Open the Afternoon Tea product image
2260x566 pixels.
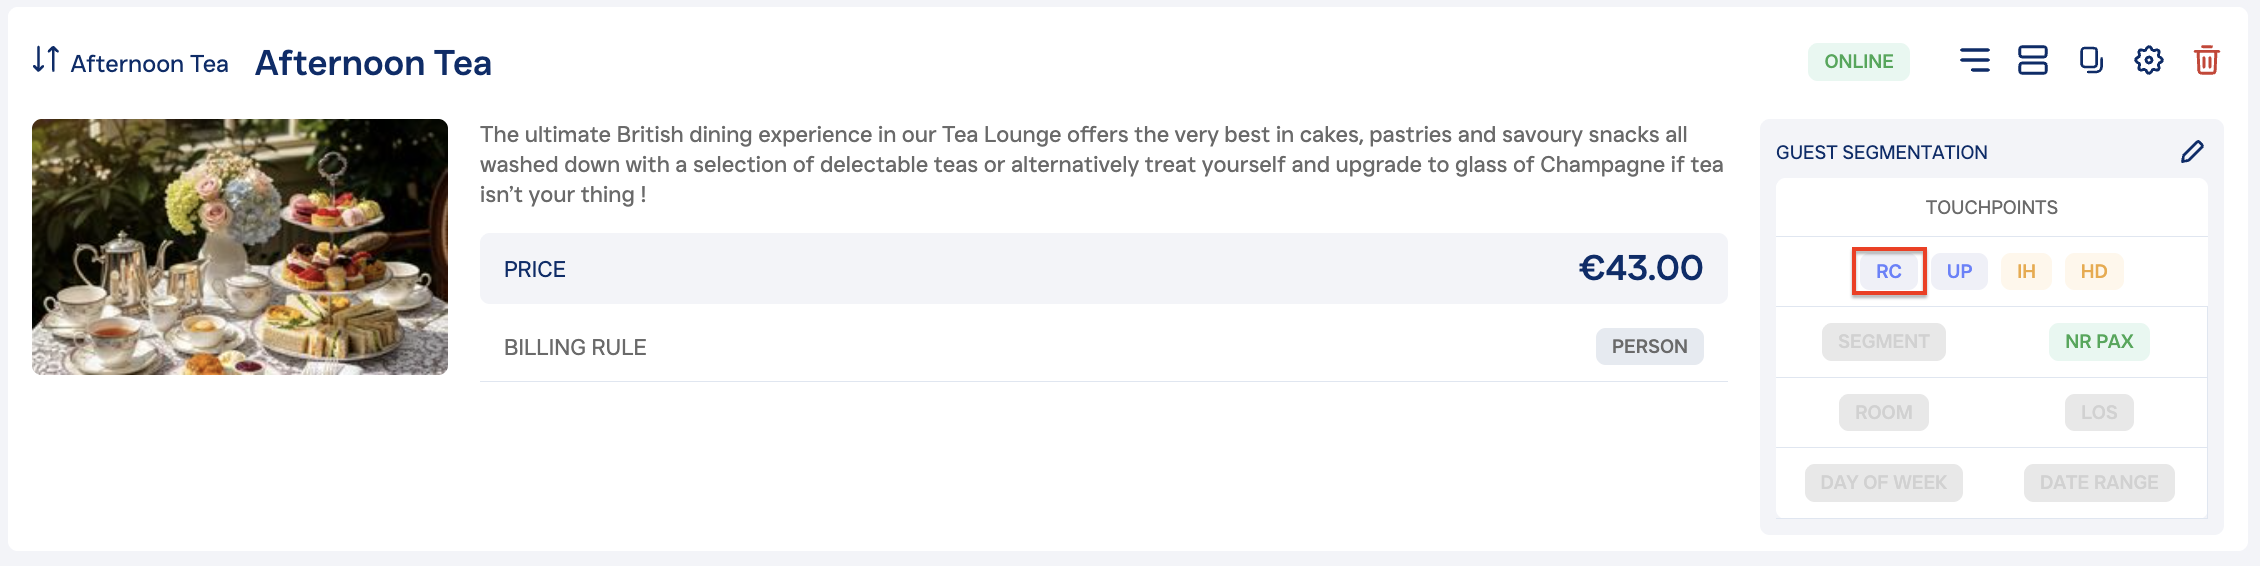240,247
